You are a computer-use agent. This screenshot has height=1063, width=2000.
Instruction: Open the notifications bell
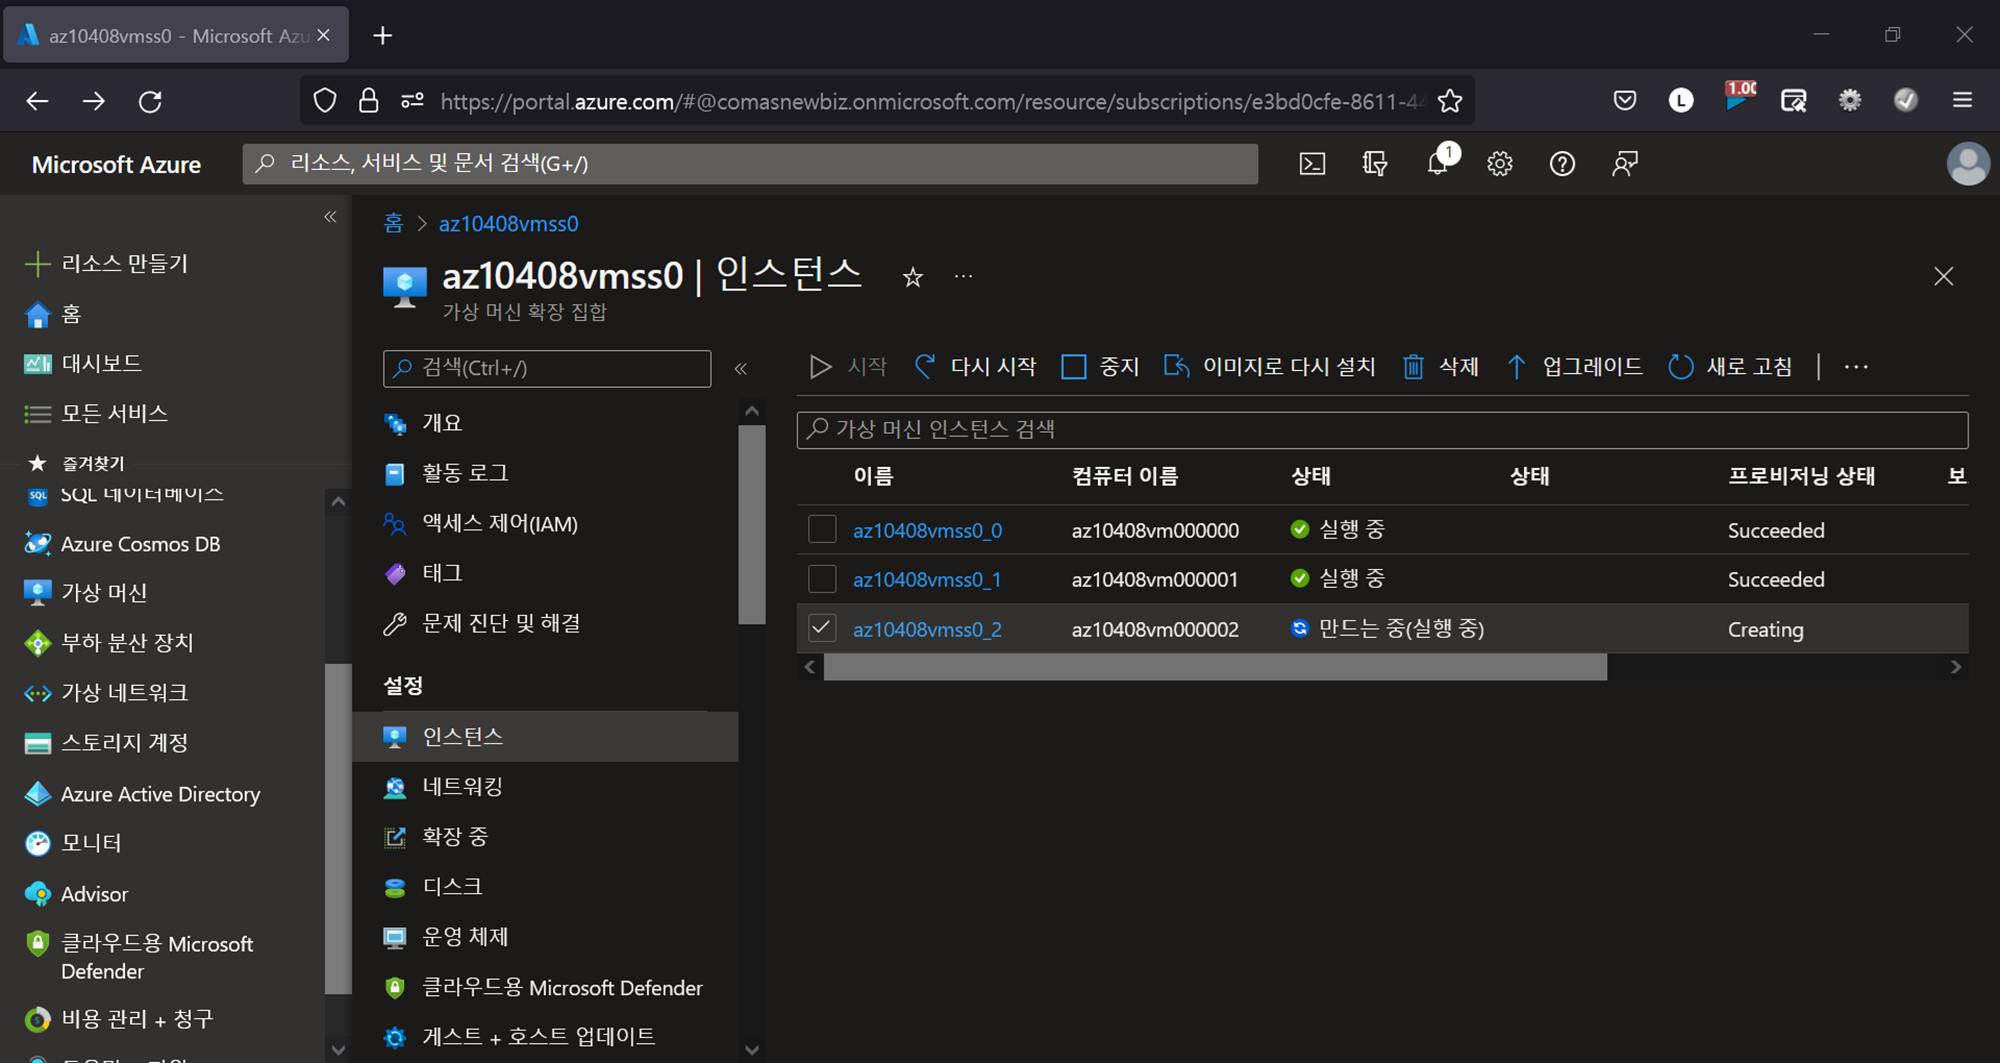[1438, 164]
